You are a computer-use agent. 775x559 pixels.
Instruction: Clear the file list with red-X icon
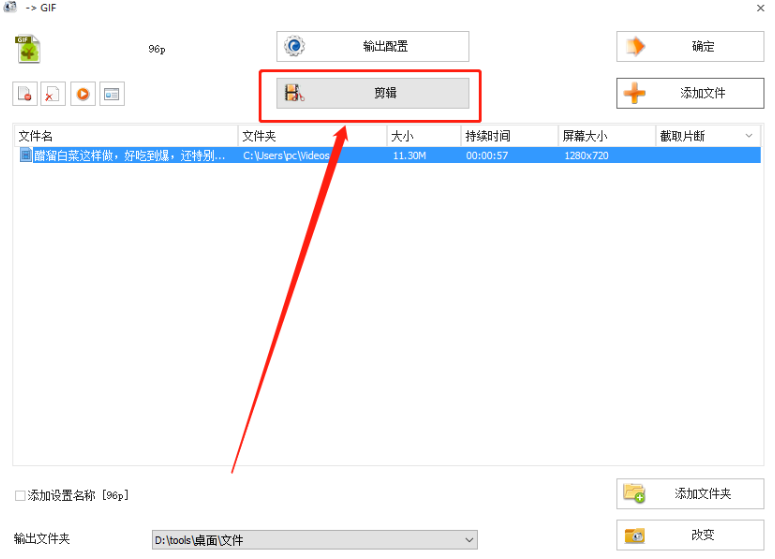[x=53, y=94]
